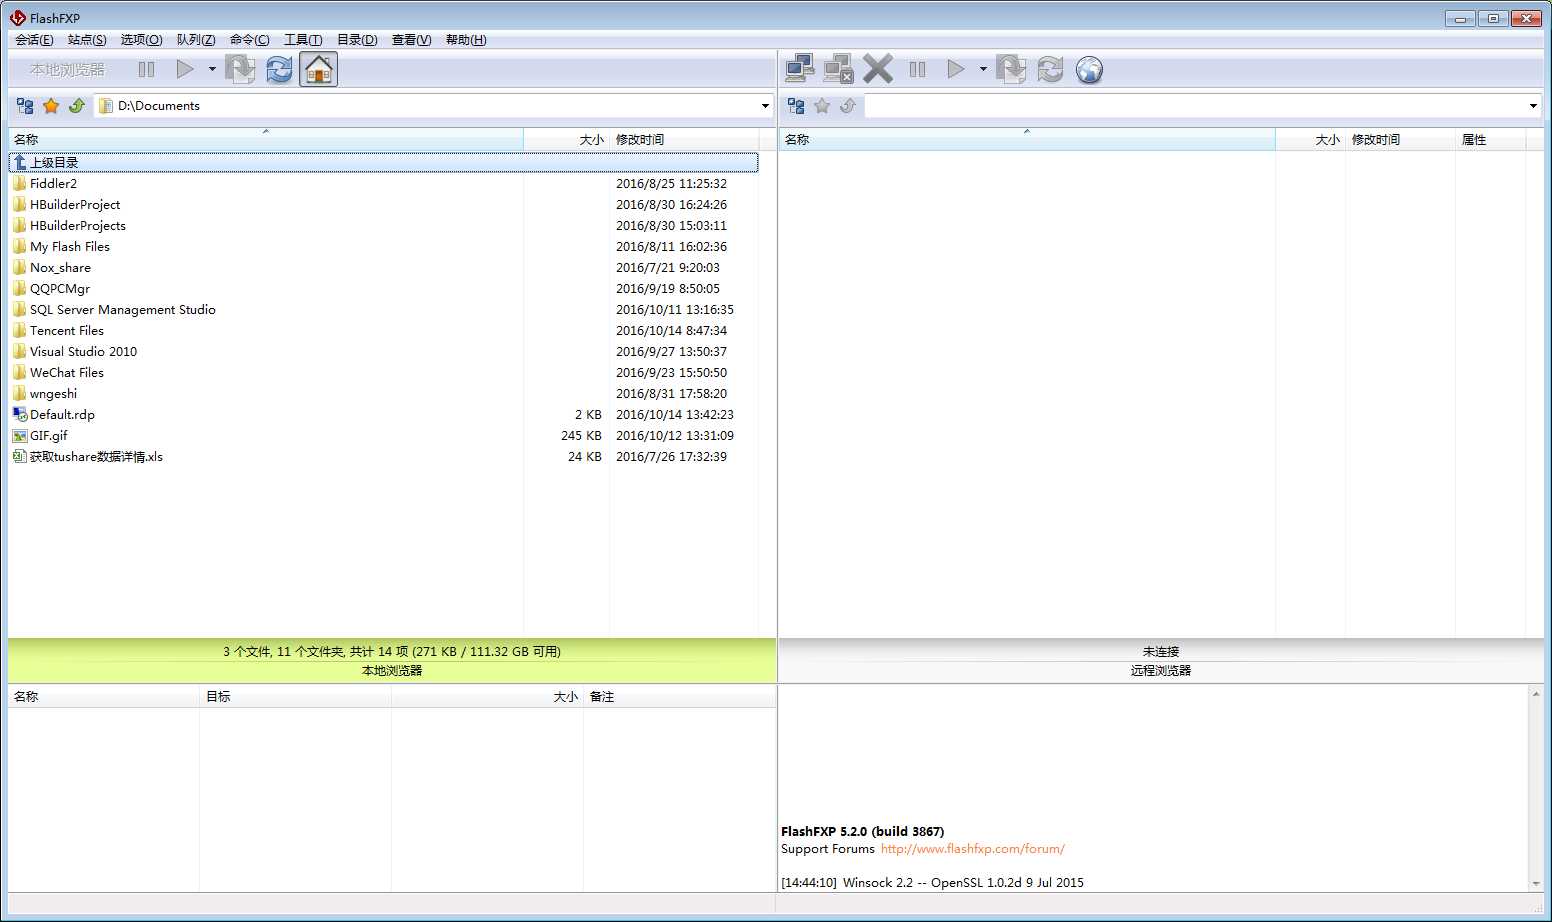Click the remote 修改时间 column header

1400,140
